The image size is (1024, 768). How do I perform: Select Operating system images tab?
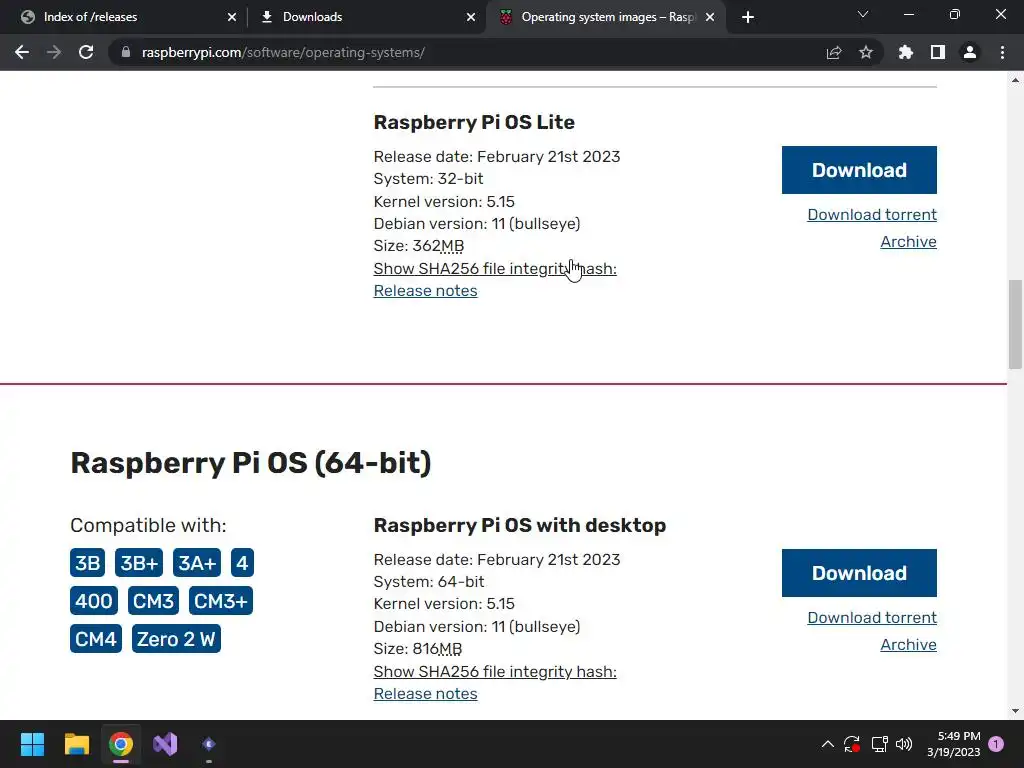click(x=607, y=17)
